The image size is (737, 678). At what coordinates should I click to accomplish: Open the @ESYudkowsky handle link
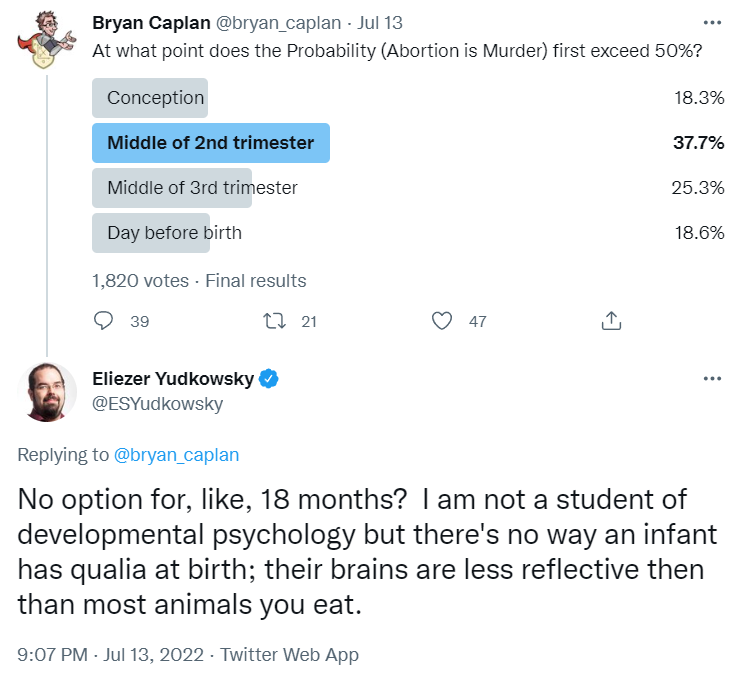click(x=157, y=404)
